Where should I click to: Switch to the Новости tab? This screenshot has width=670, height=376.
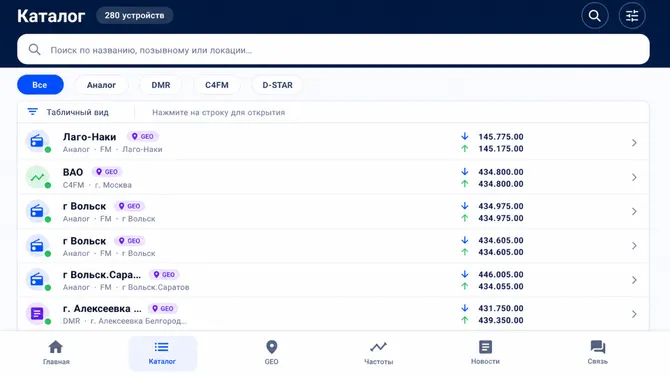tap(485, 353)
